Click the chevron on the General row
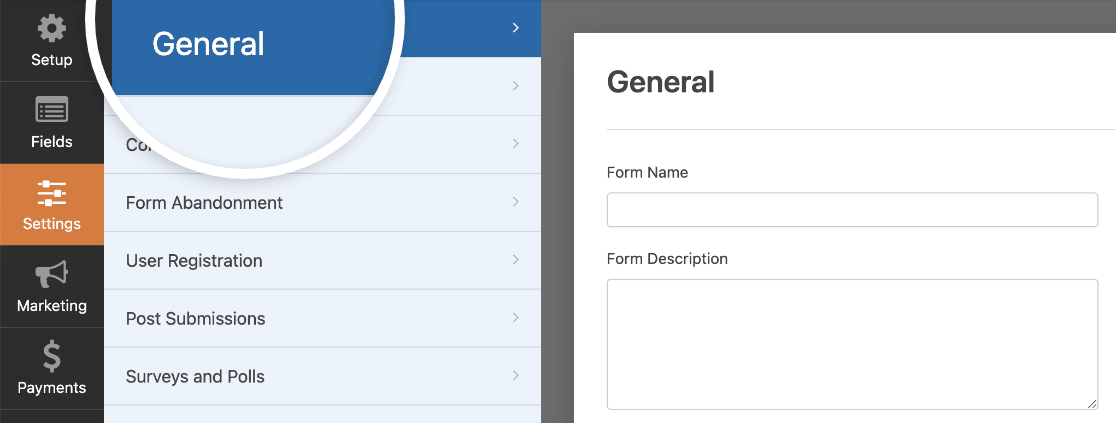This screenshot has height=423, width=1116. 516,28
